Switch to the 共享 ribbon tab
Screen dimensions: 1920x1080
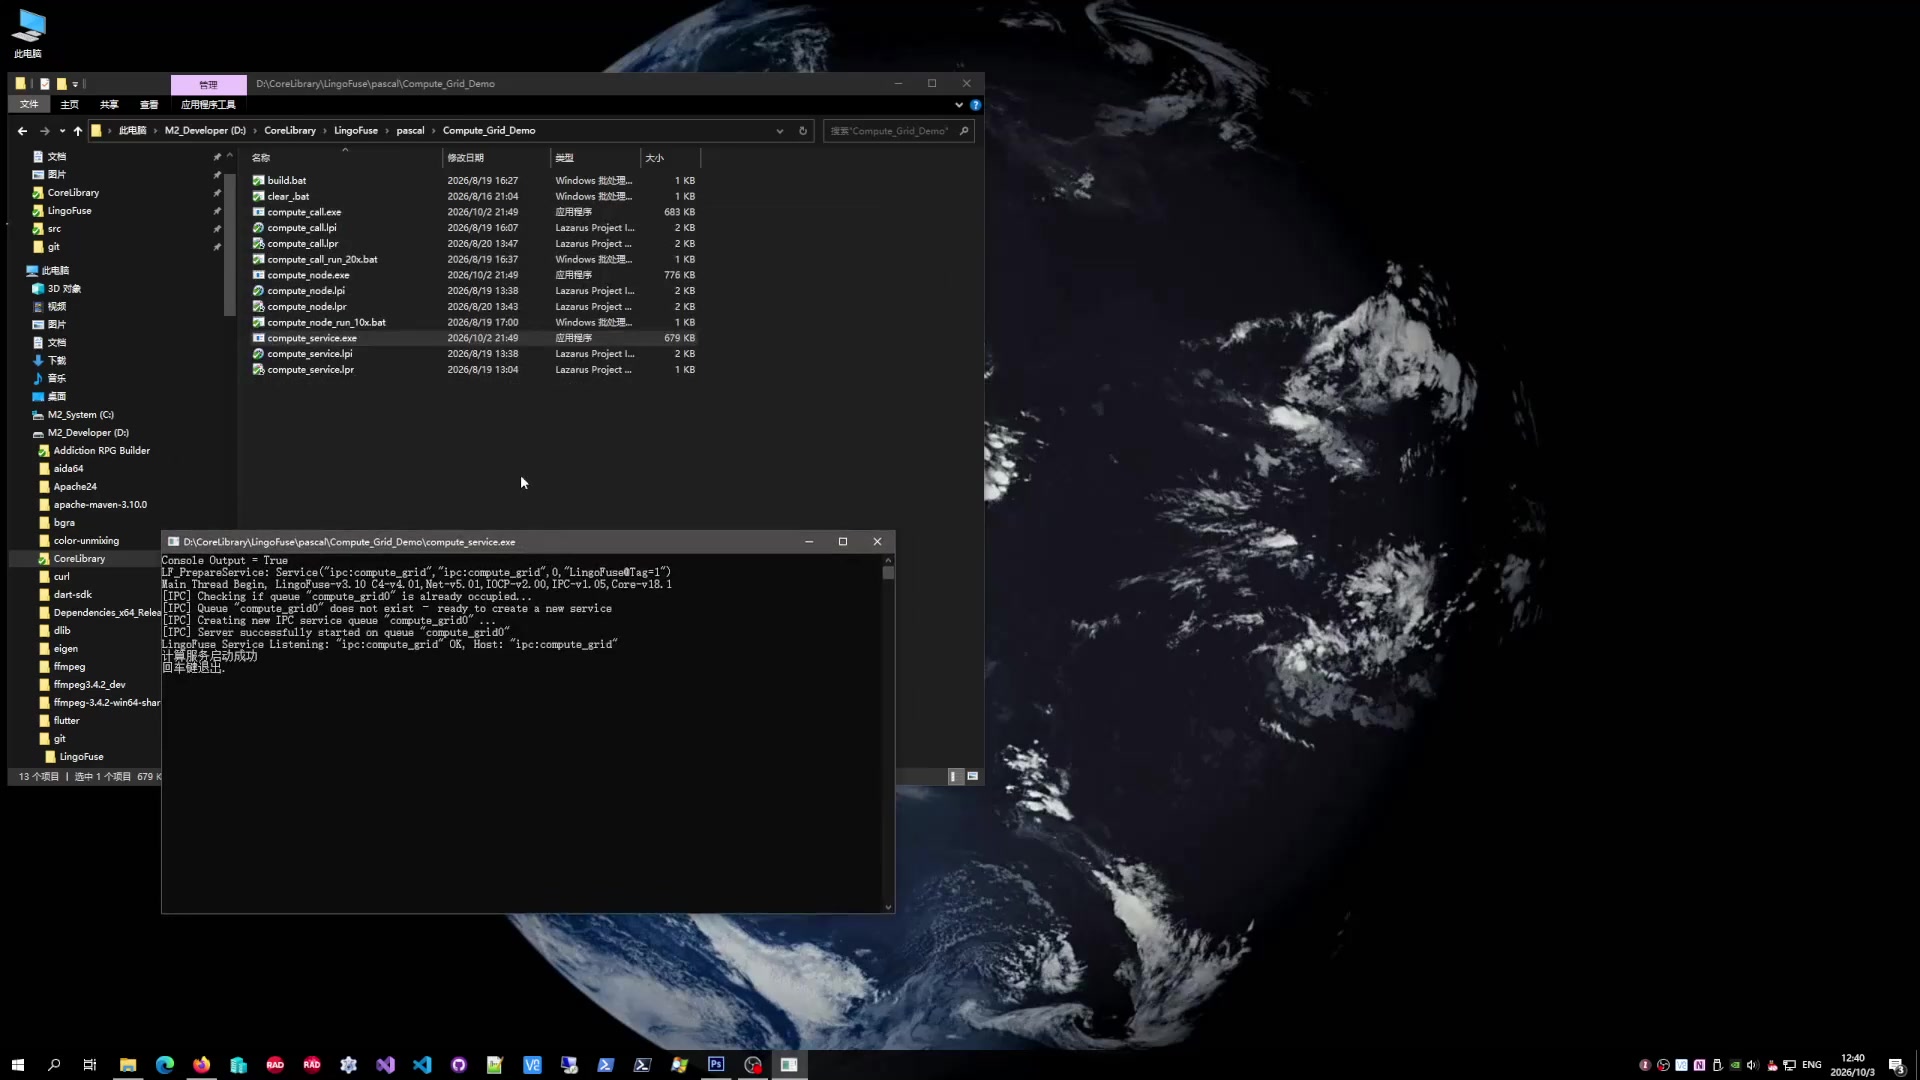(109, 105)
